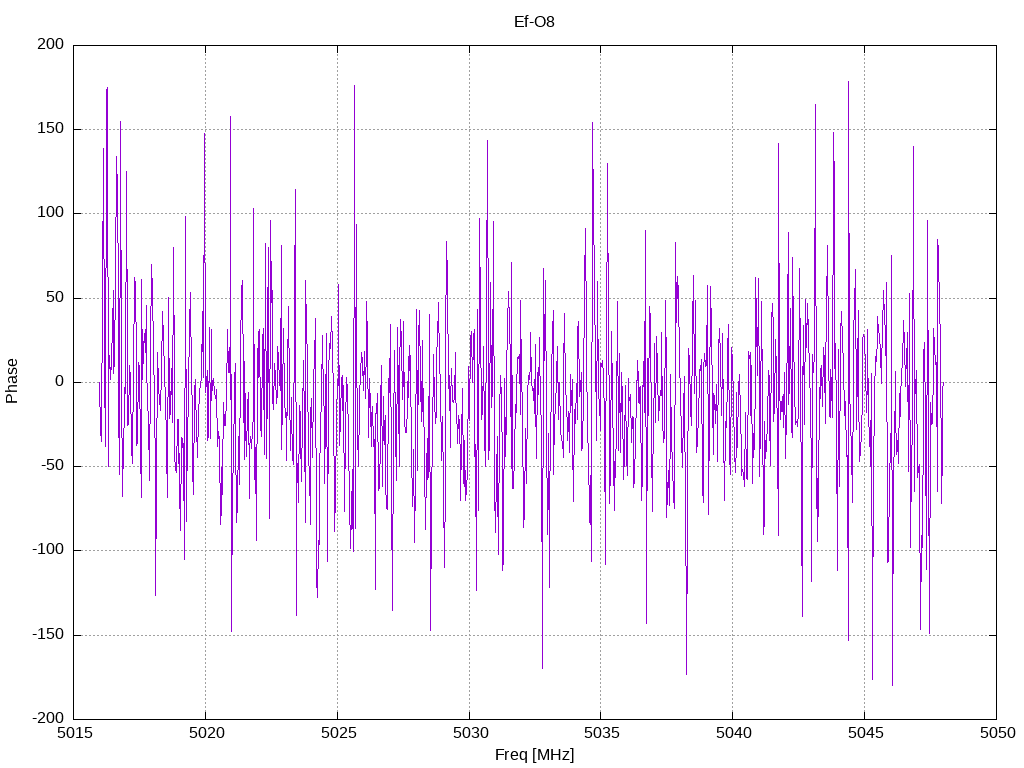Screen dimensions: 1024x768
Task: Click the y-axis tick label '200'
Action: coord(51,44)
